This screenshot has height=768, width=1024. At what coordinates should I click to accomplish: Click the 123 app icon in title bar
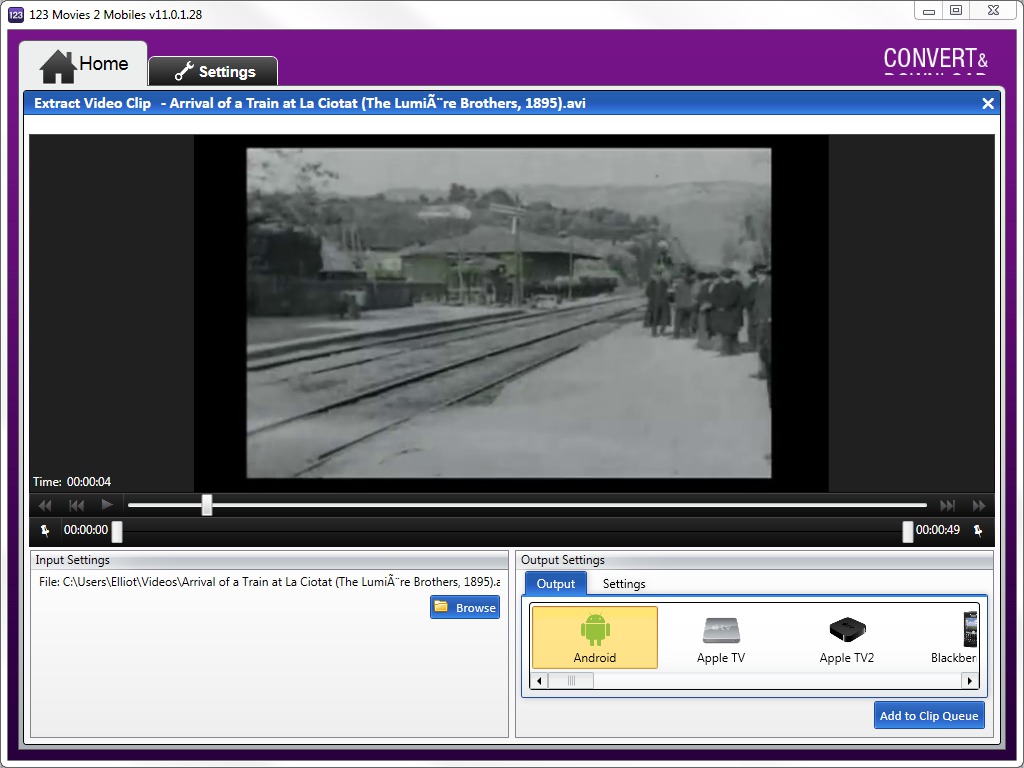pos(16,14)
